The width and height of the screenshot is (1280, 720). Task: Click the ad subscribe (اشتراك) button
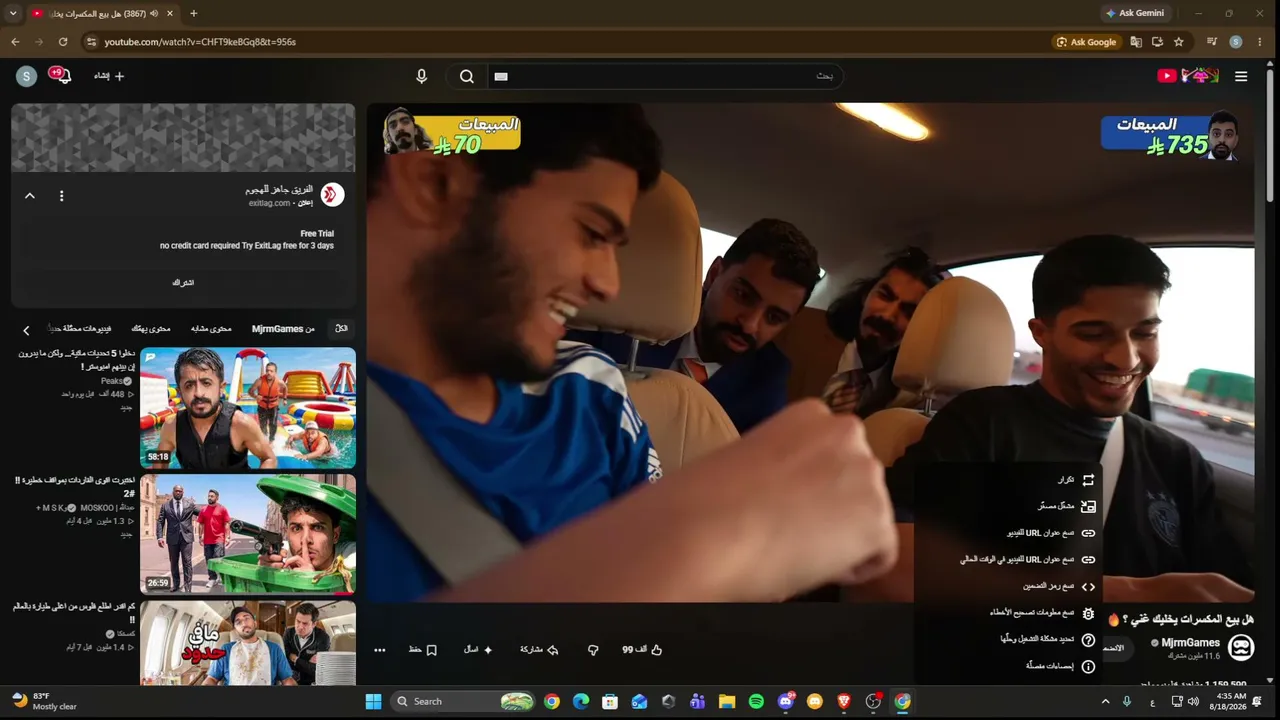click(183, 283)
